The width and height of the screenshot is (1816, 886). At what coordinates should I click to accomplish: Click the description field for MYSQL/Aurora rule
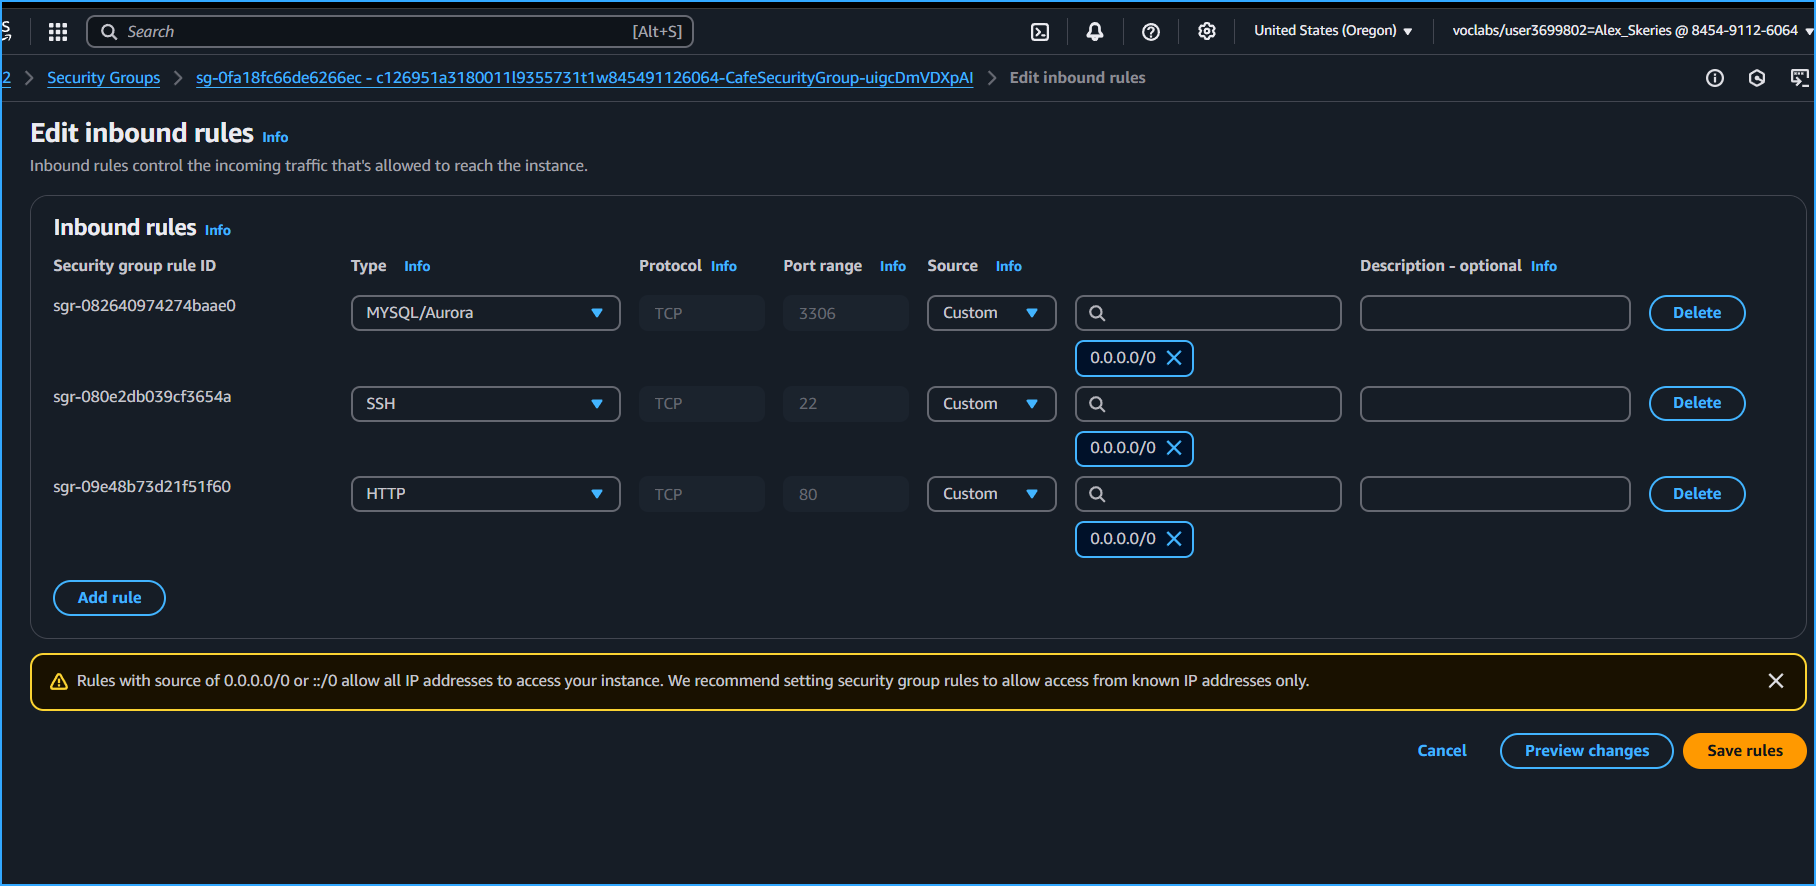pos(1494,313)
